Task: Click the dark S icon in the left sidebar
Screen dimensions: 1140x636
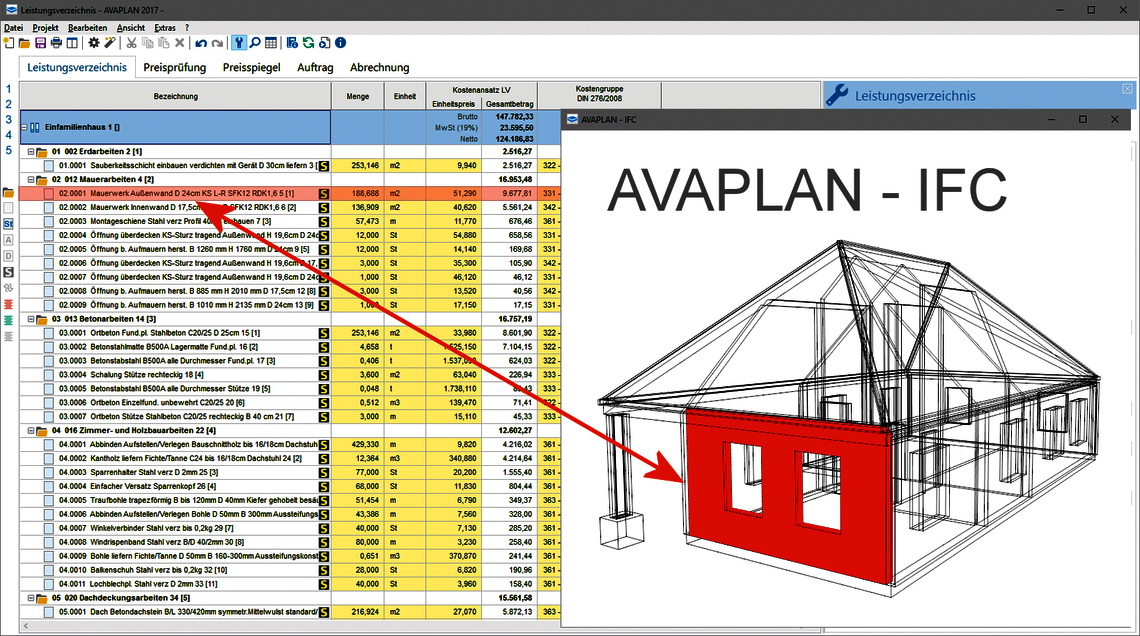Action: 9,272
